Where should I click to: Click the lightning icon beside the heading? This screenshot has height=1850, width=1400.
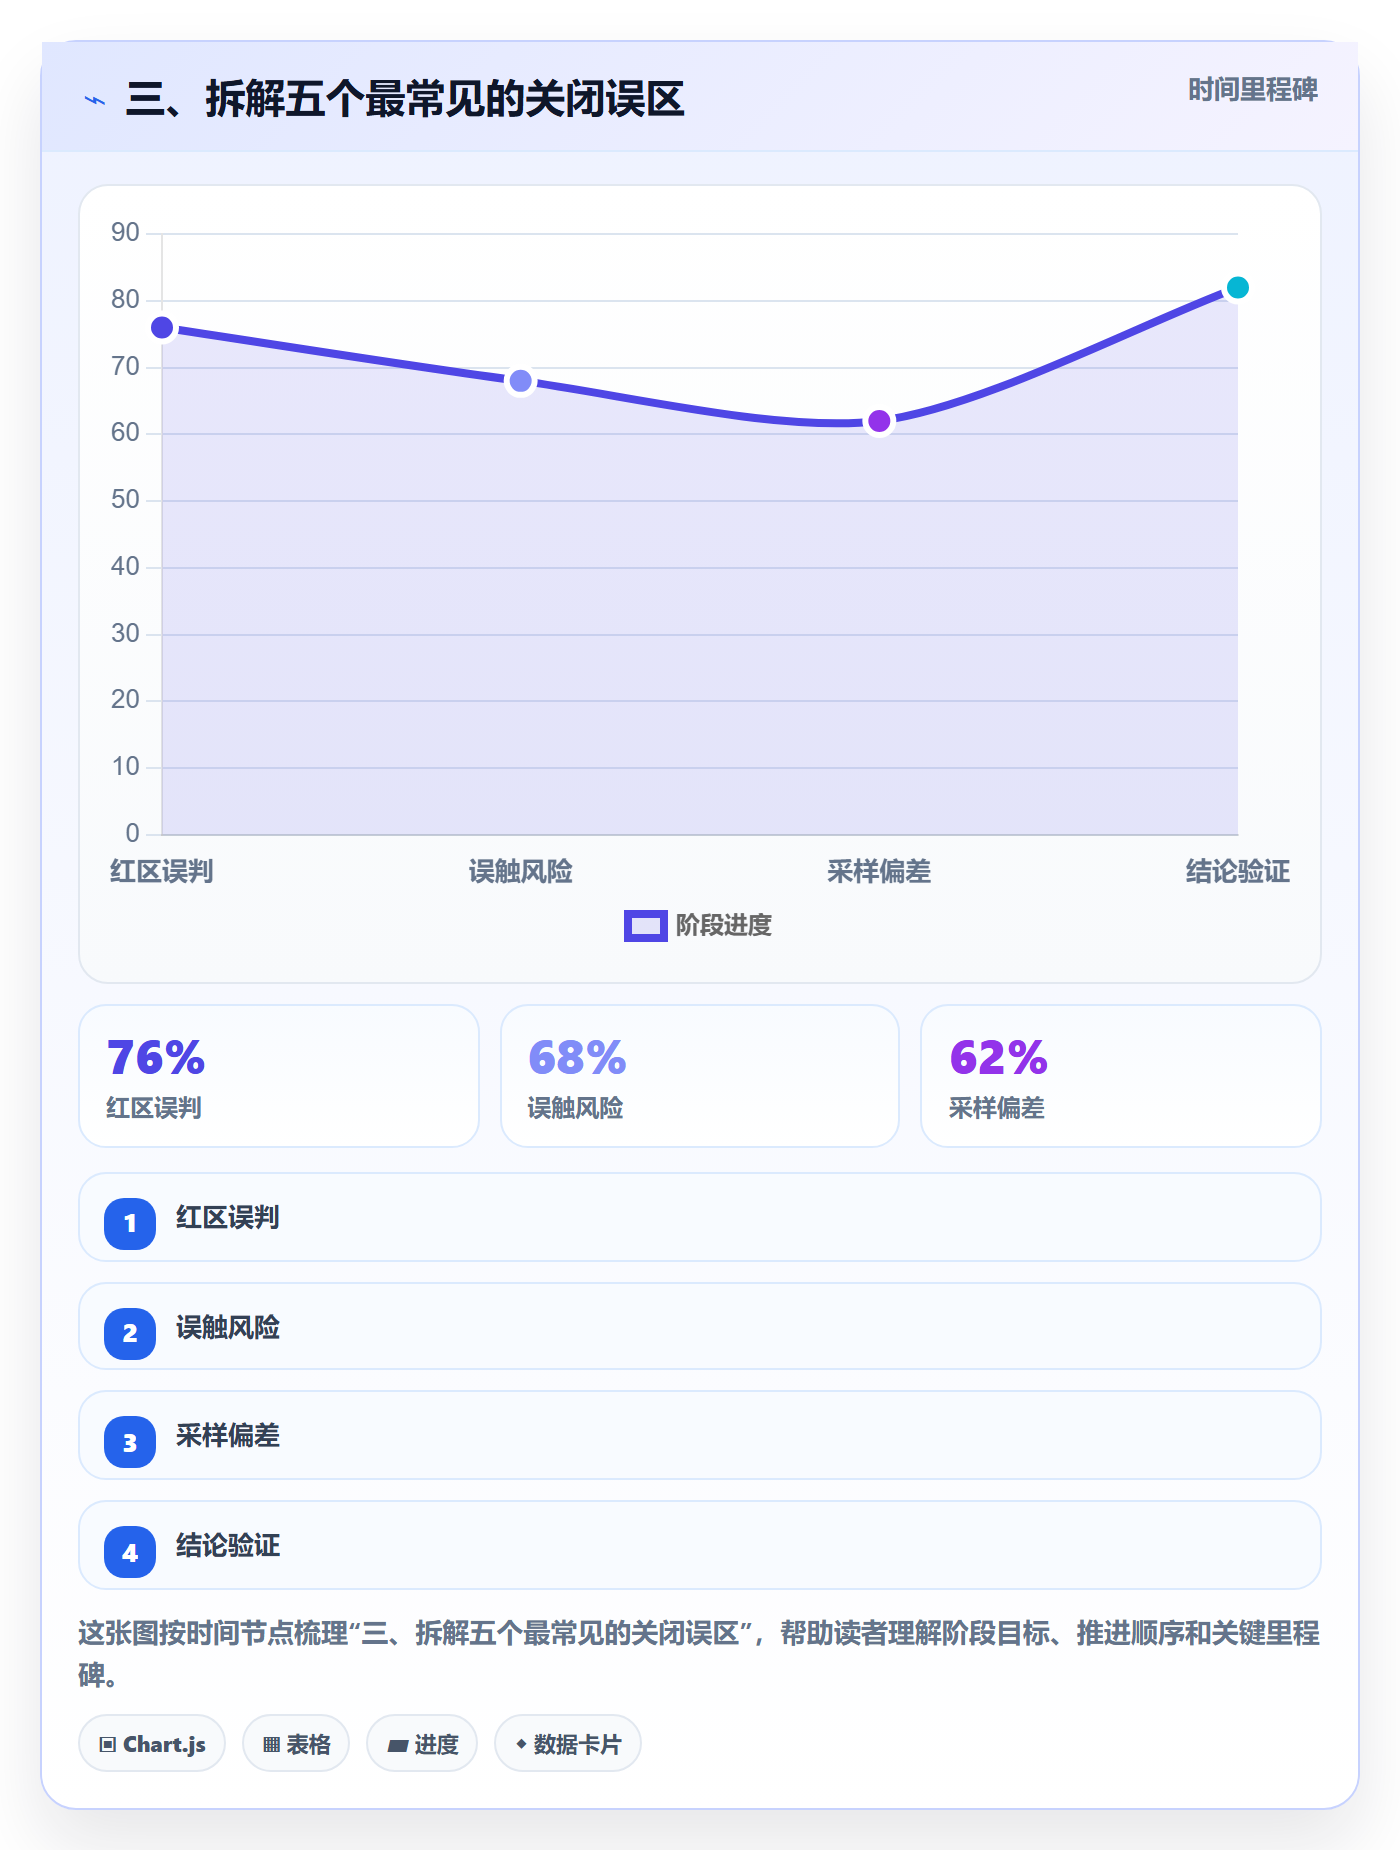point(95,100)
